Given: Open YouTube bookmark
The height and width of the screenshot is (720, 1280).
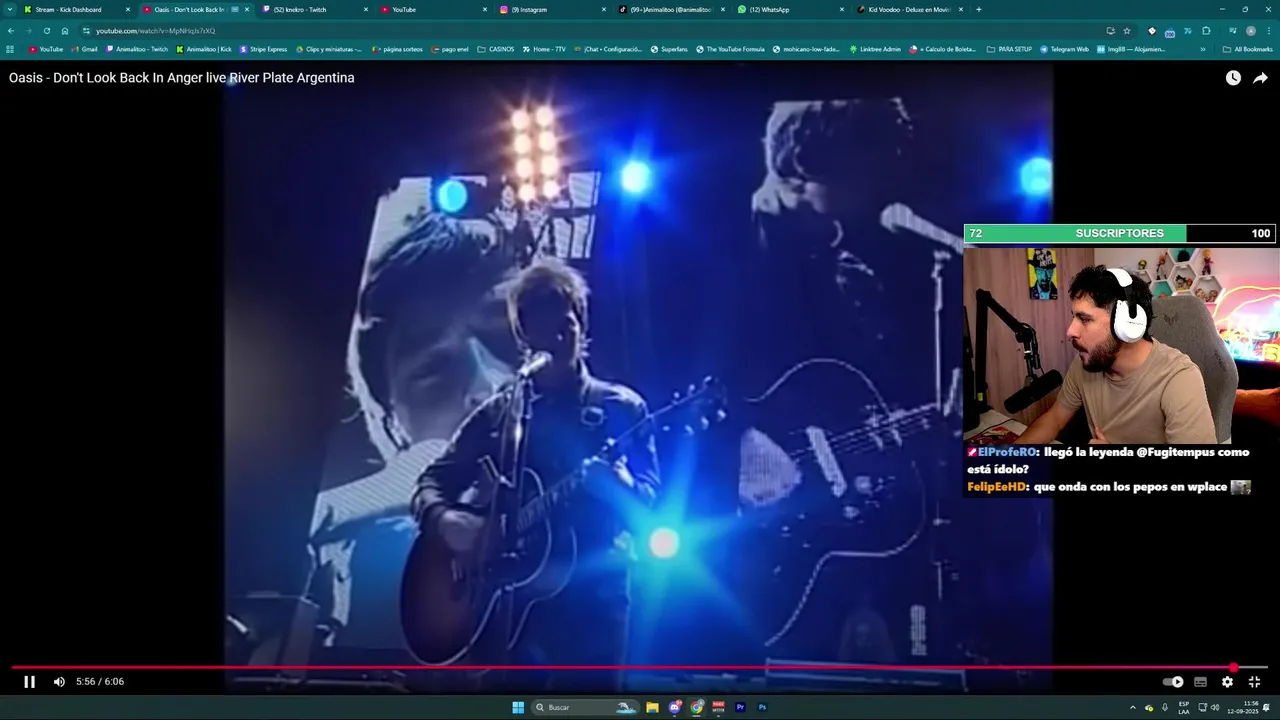Looking at the screenshot, I should (46, 49).
